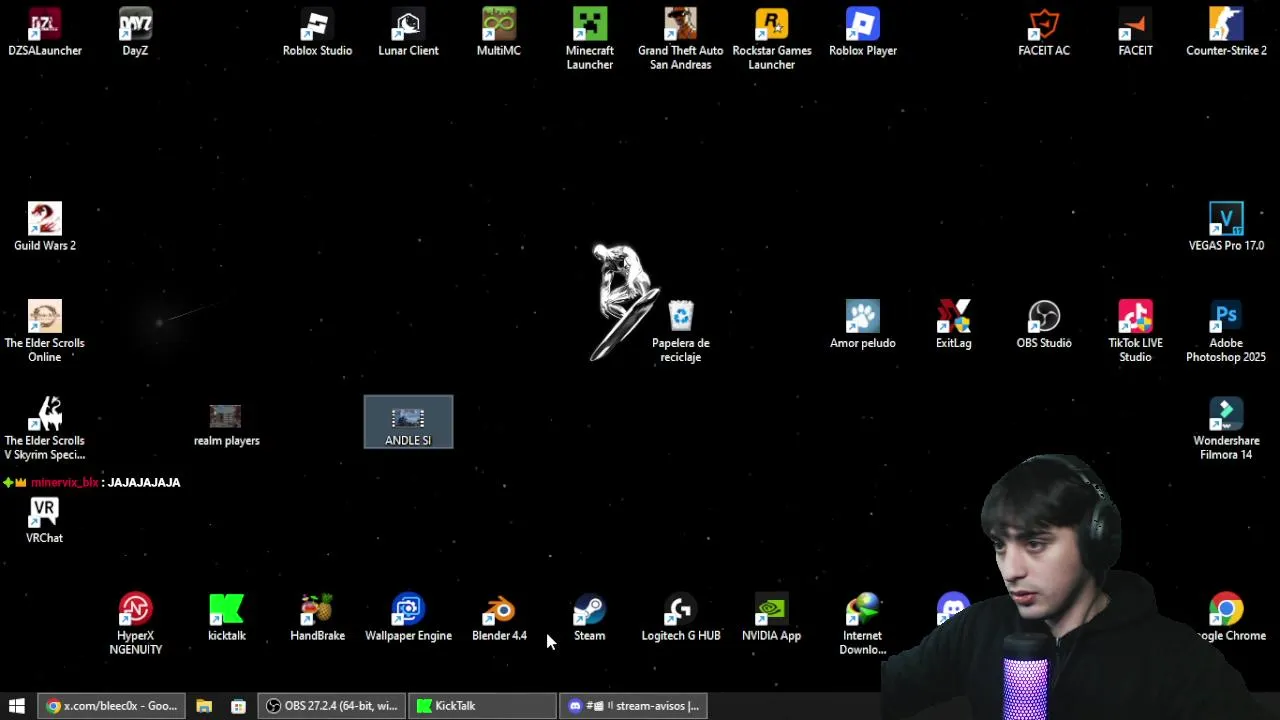Open Logitech G HUB shortcut
Viewport: 1280px width, 720px height.
[680, 618]
